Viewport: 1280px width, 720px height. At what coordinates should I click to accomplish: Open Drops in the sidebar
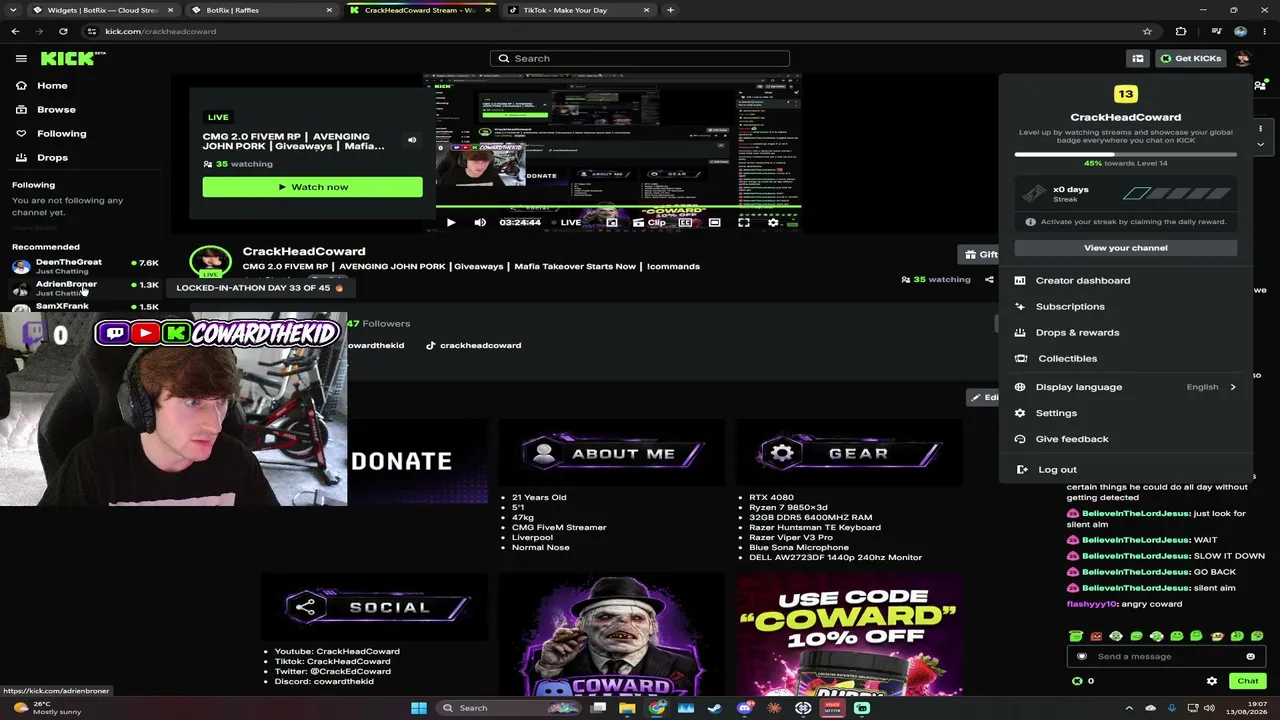pyautogui.click(x=52, y=157)
